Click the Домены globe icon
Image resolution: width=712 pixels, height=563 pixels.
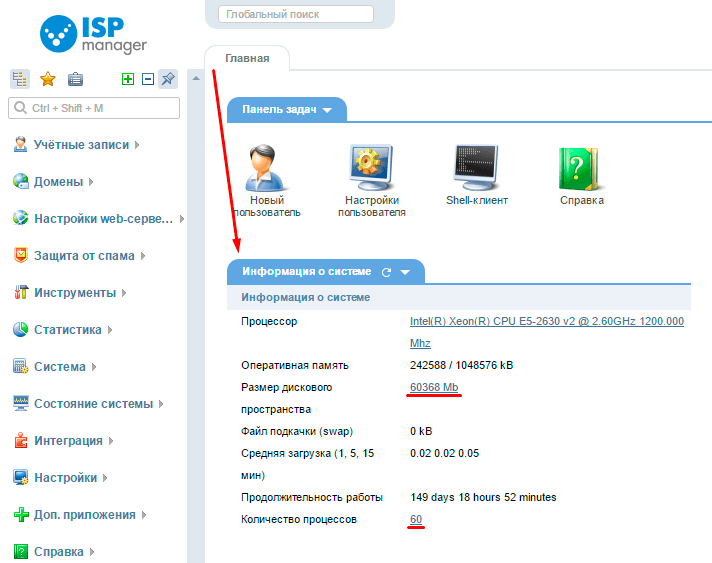coord(20,182)
